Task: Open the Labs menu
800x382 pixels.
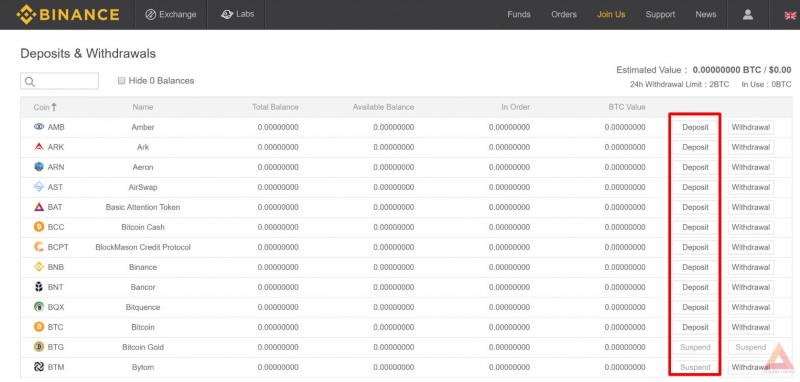Action: 238,14
